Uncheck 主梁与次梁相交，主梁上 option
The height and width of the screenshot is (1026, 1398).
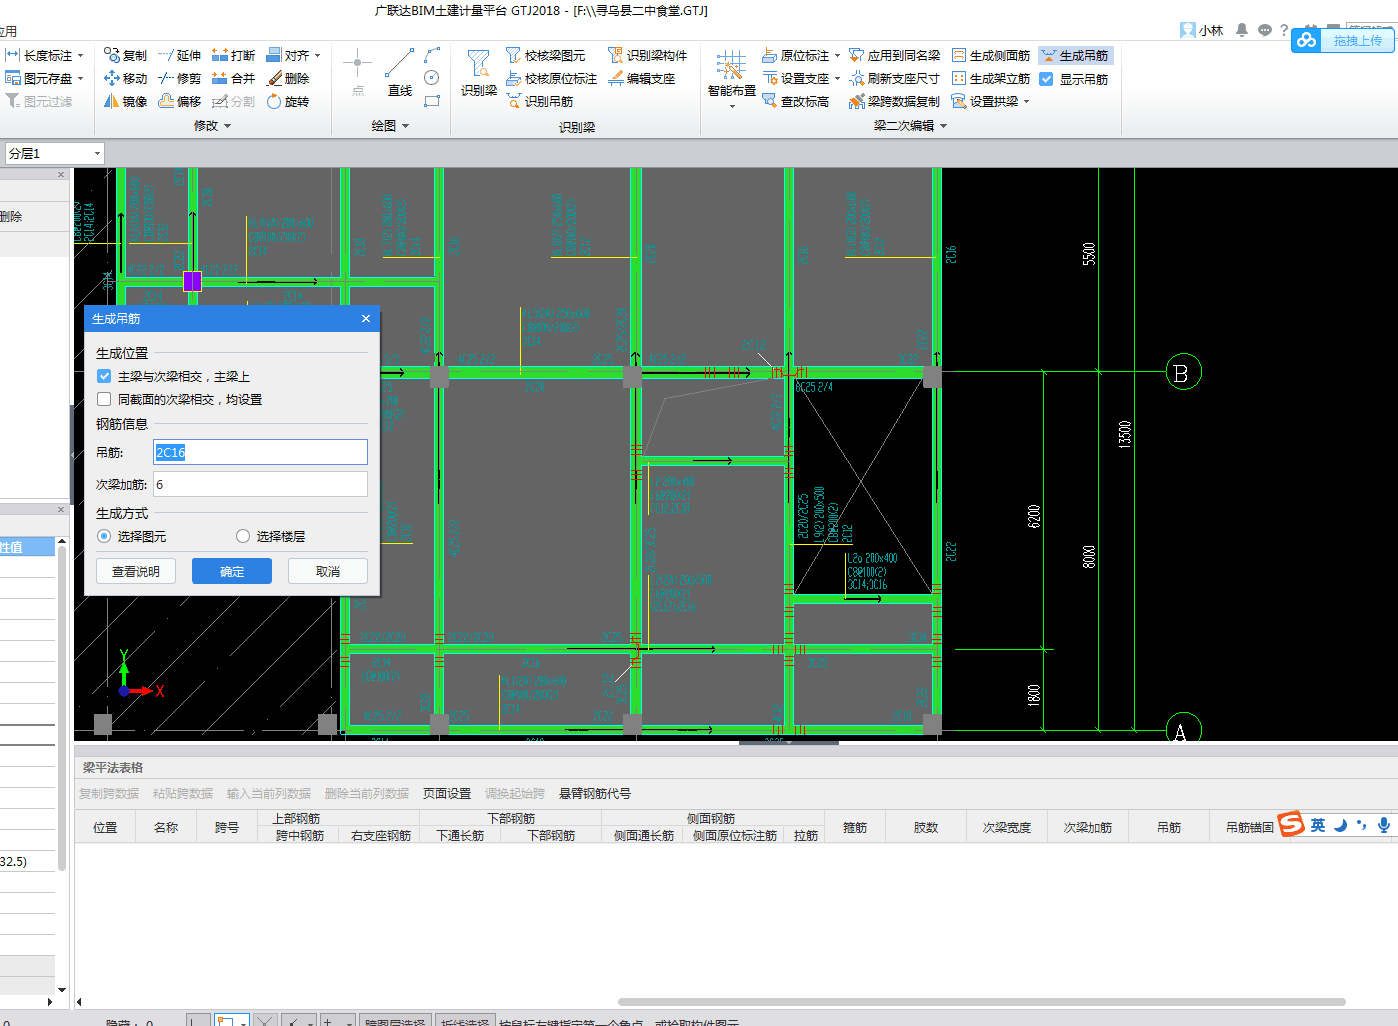(104, 376)
